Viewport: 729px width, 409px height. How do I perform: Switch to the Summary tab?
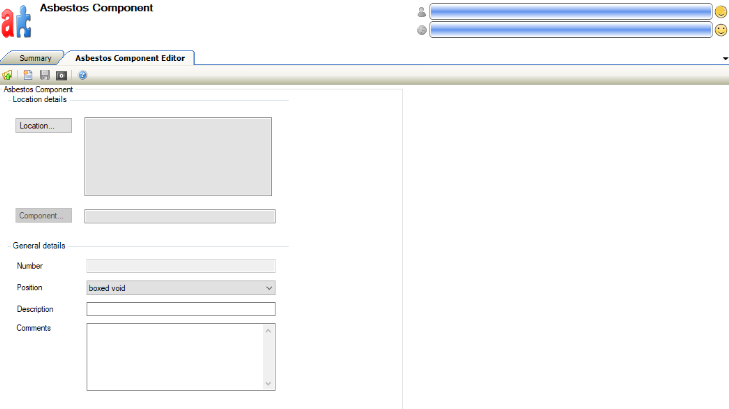tap(35, 58)
